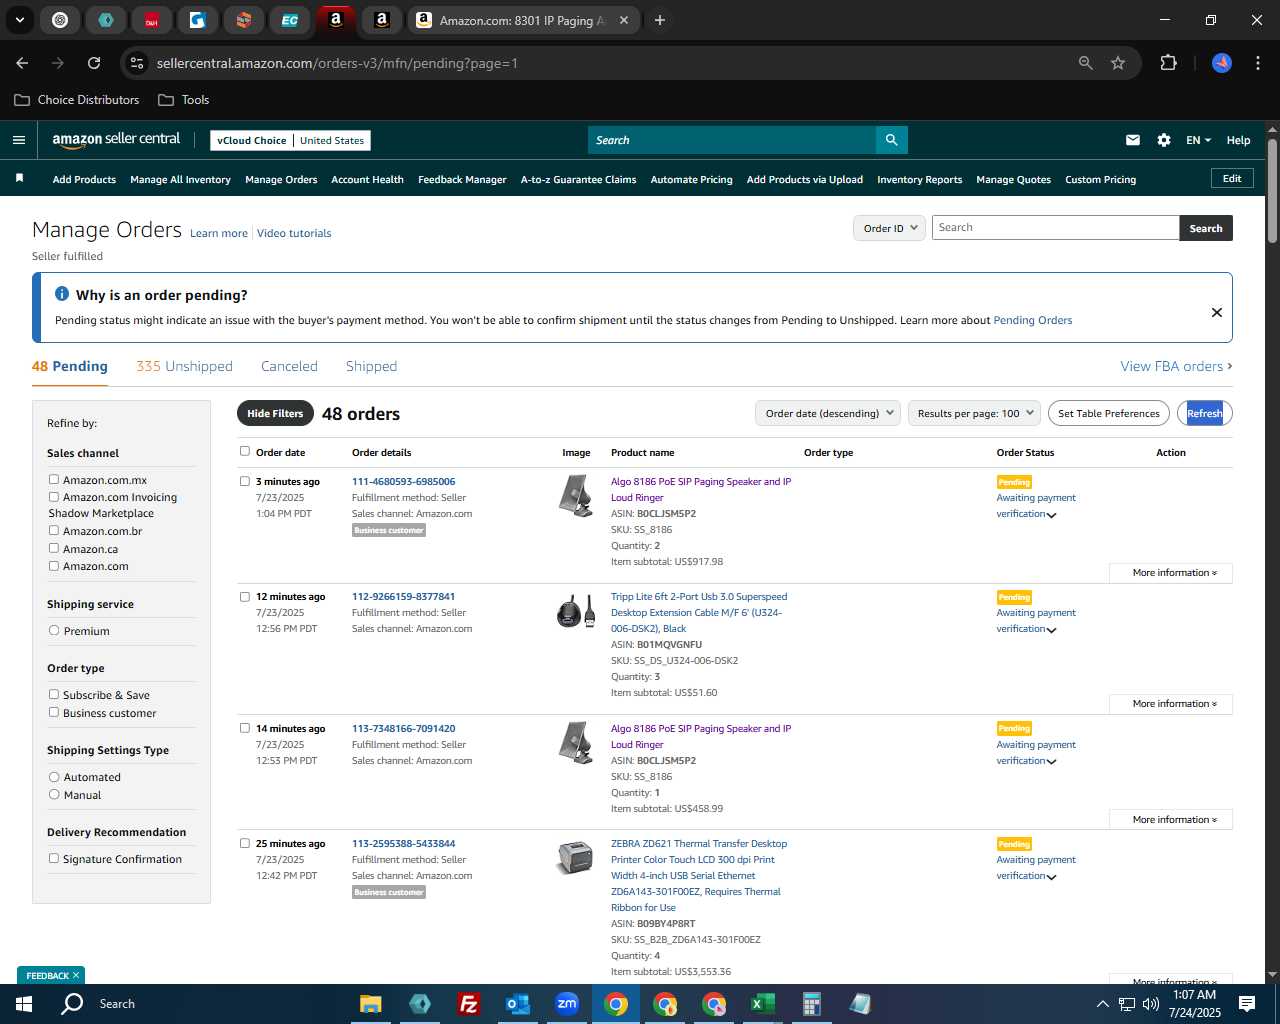
Task: Click the browser zoom magnifier icon
Action: pyautogui.click(x=1086, y=63)
